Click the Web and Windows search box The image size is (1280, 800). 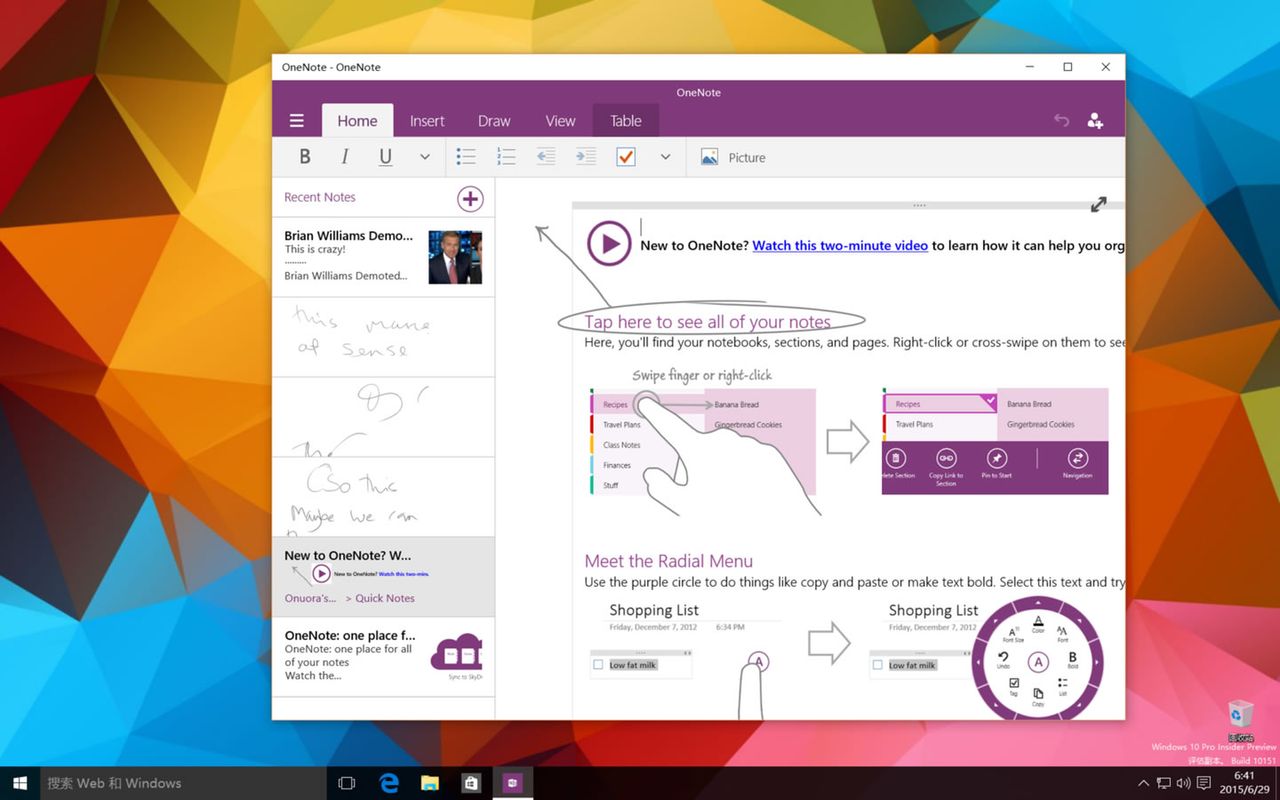point(183,783)
